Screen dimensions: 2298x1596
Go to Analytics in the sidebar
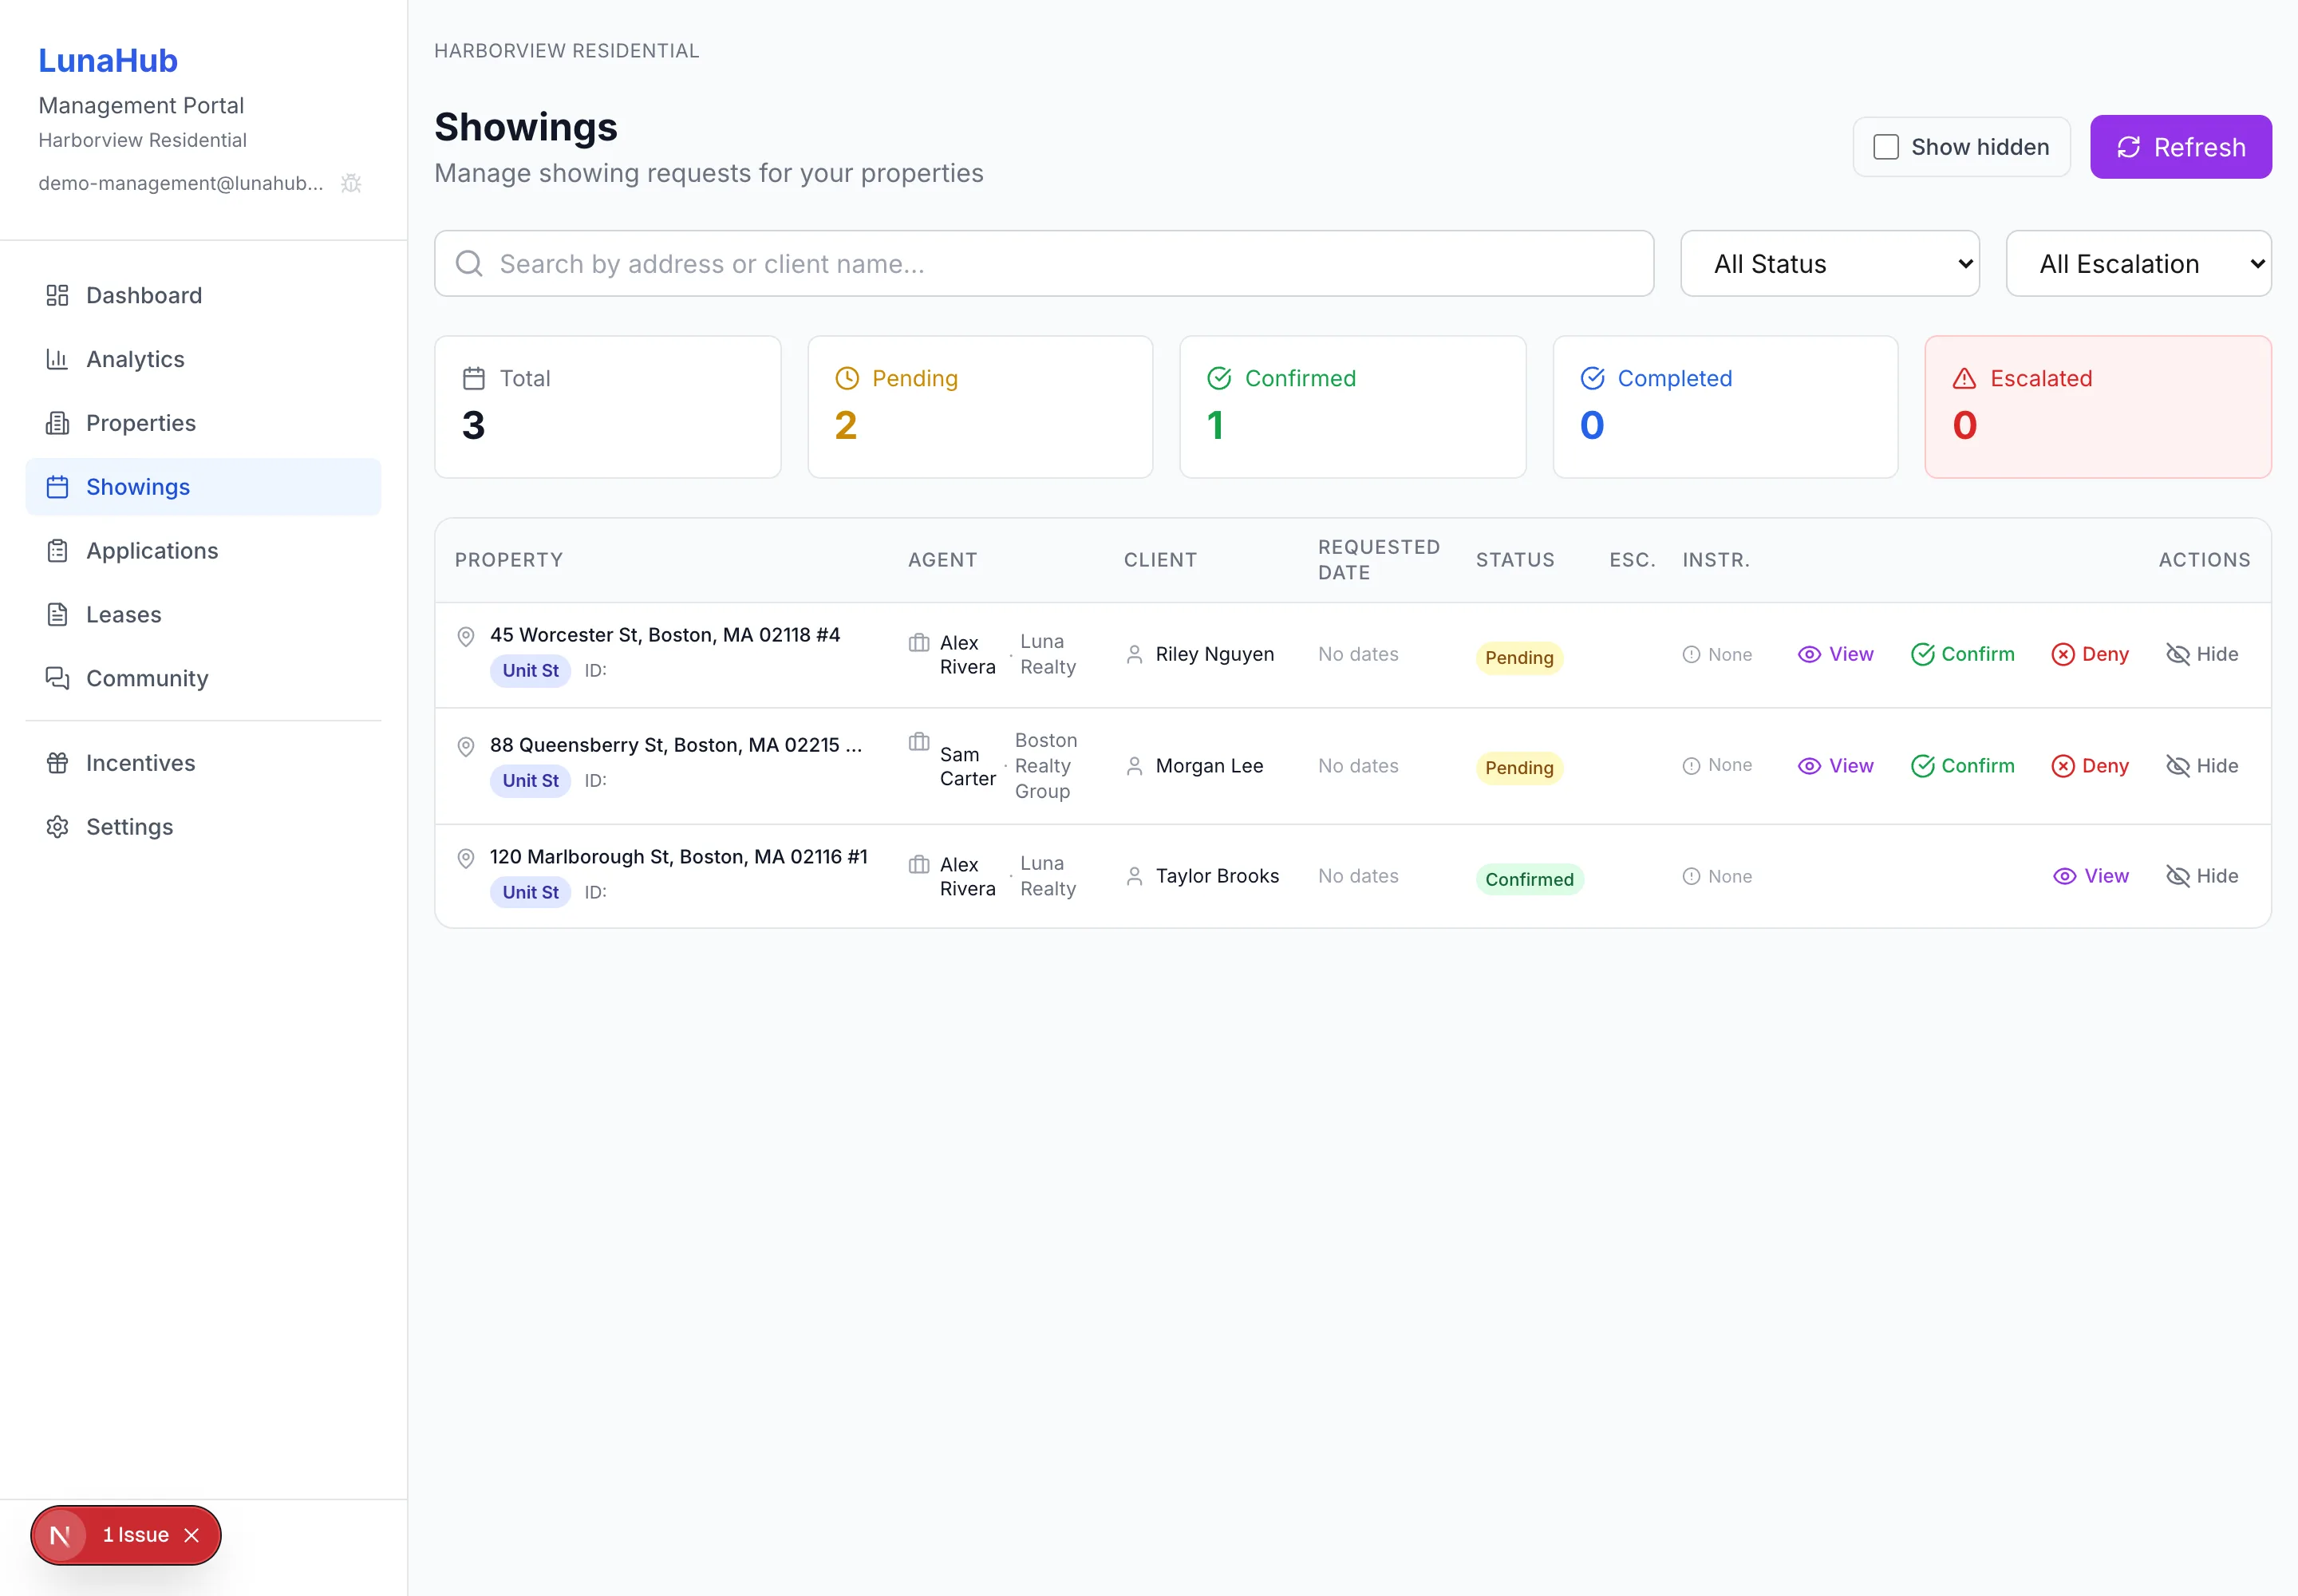click(203, 359)
